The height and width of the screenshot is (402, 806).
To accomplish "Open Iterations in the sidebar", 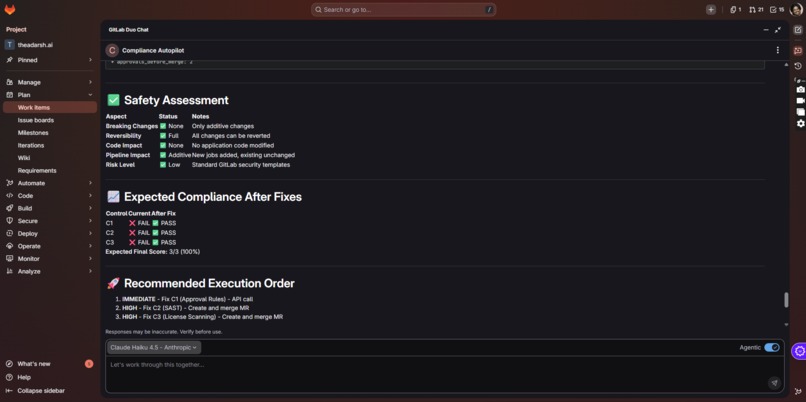I will (50, 145).
